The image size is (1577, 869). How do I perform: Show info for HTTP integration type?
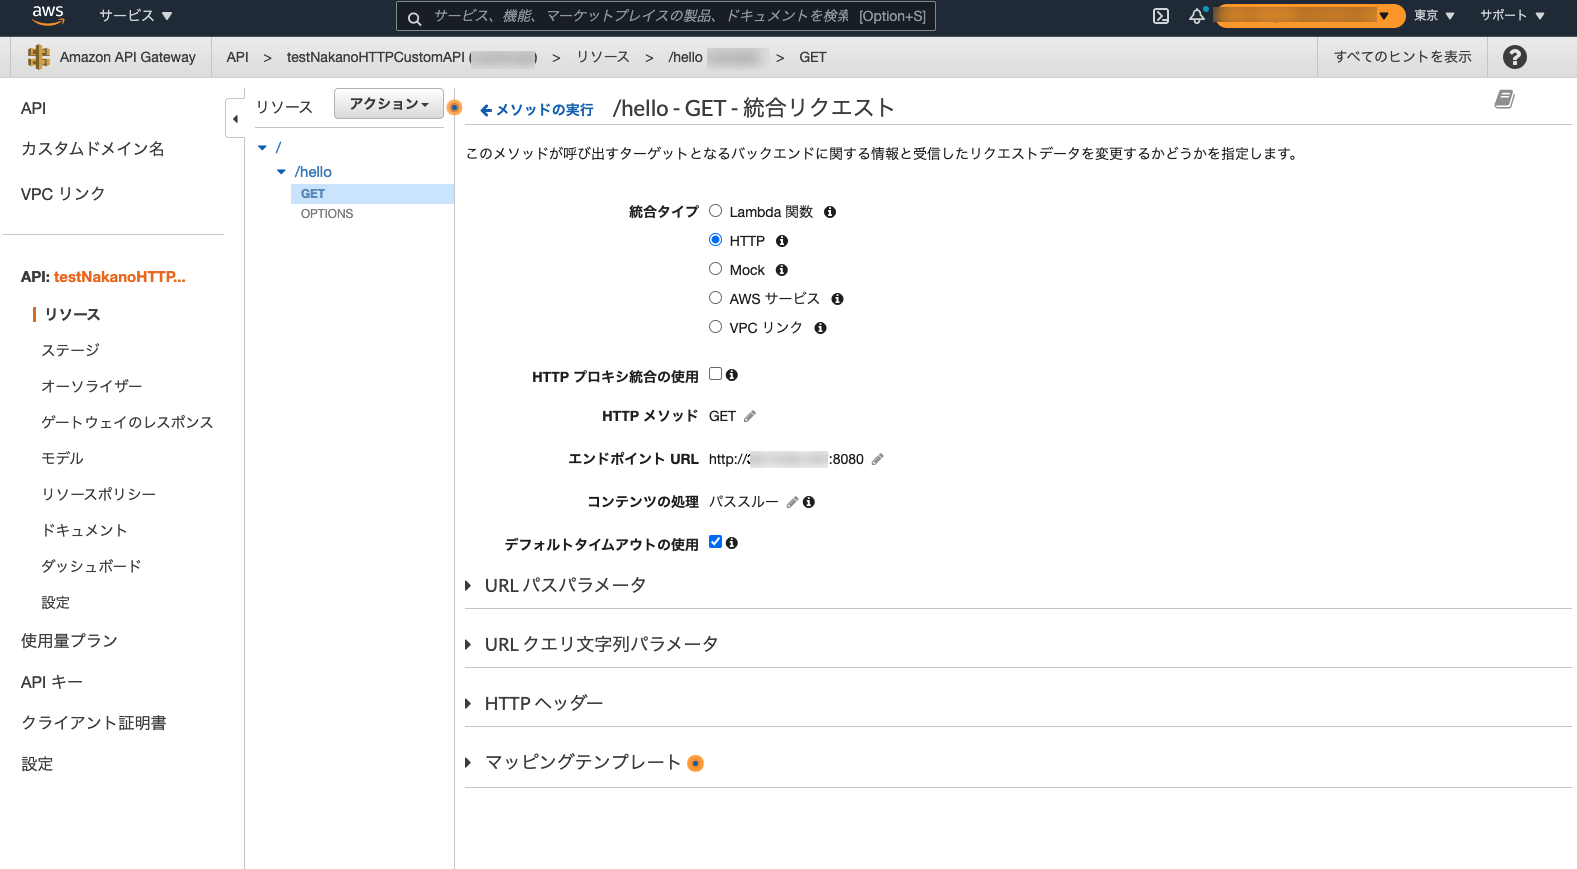[782, 241]
